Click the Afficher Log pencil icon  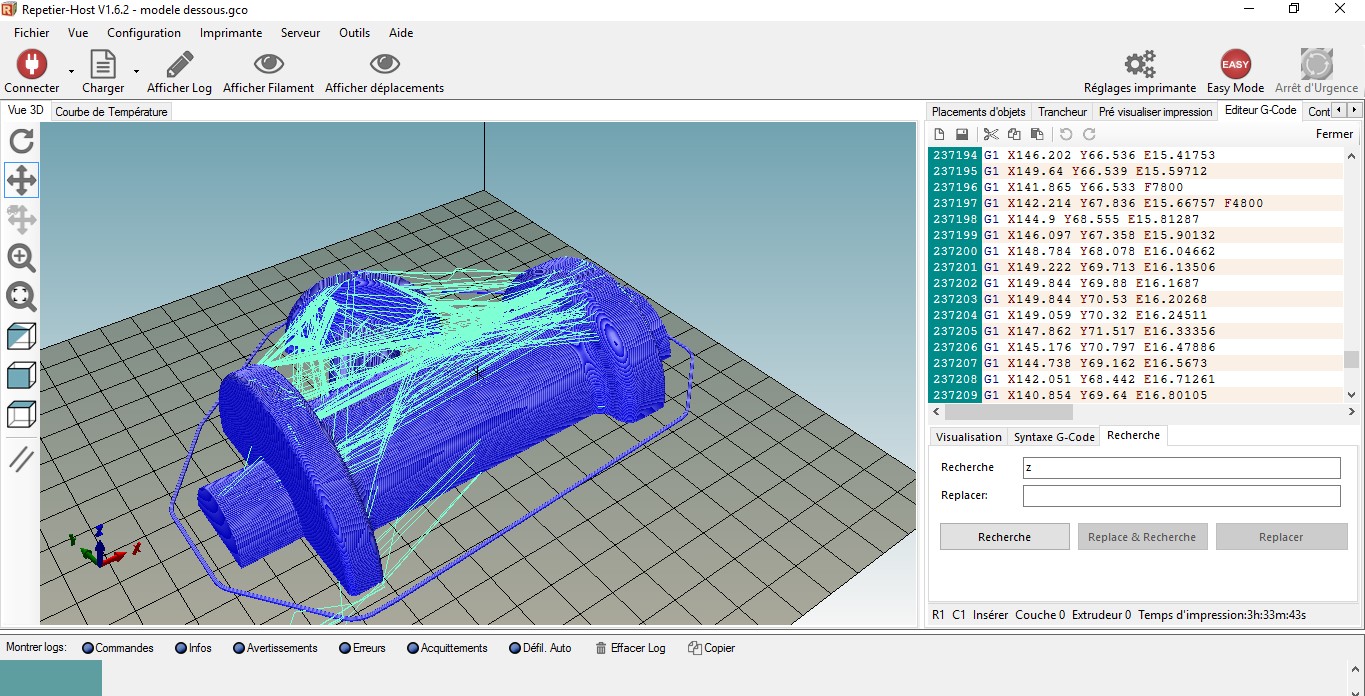click(180, 65)
